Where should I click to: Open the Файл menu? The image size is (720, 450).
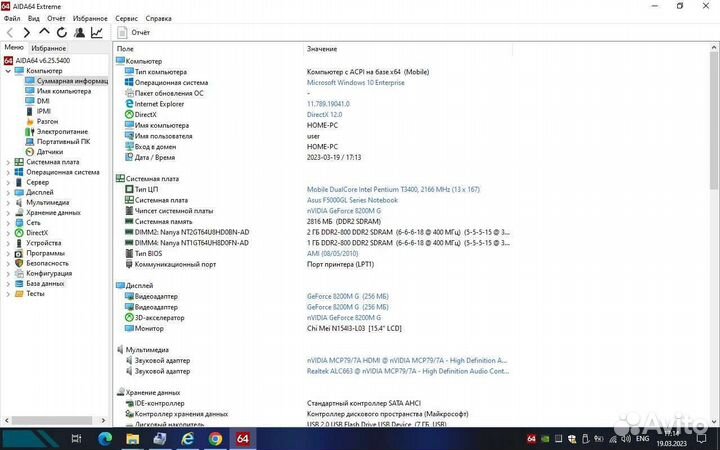(x=12, y=18)
